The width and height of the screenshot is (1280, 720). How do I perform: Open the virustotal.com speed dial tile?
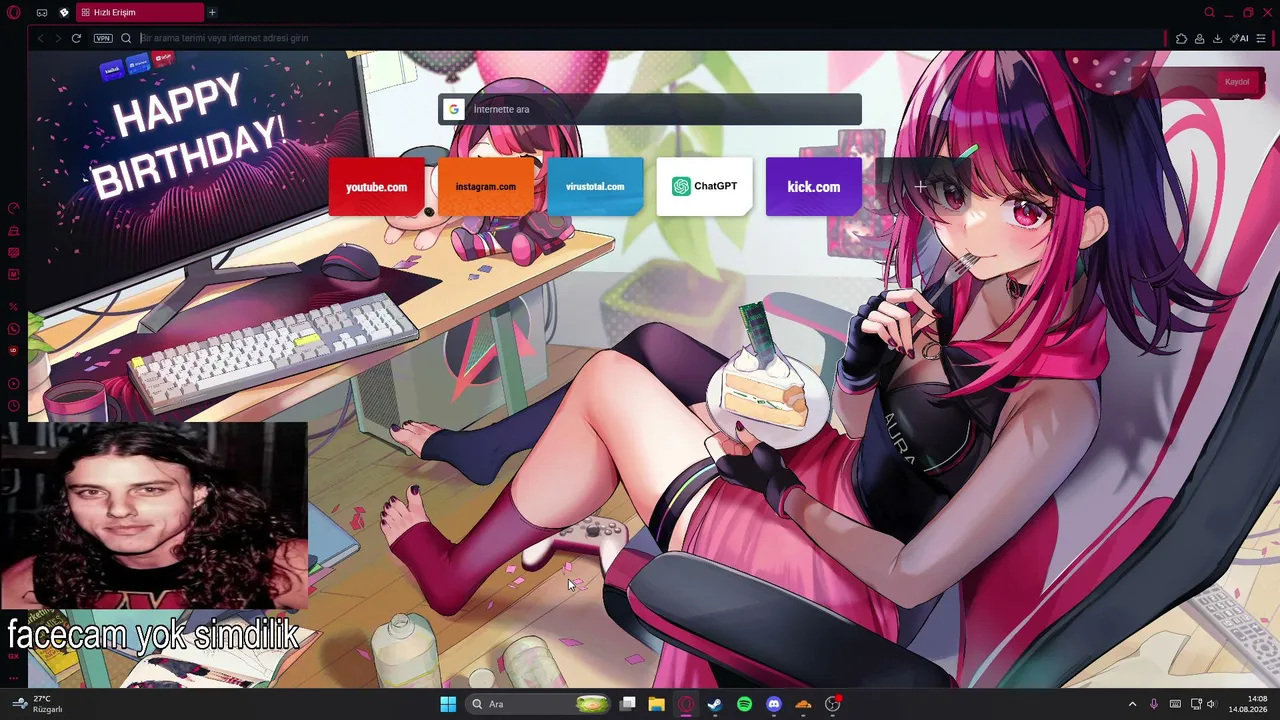[595, 186]
